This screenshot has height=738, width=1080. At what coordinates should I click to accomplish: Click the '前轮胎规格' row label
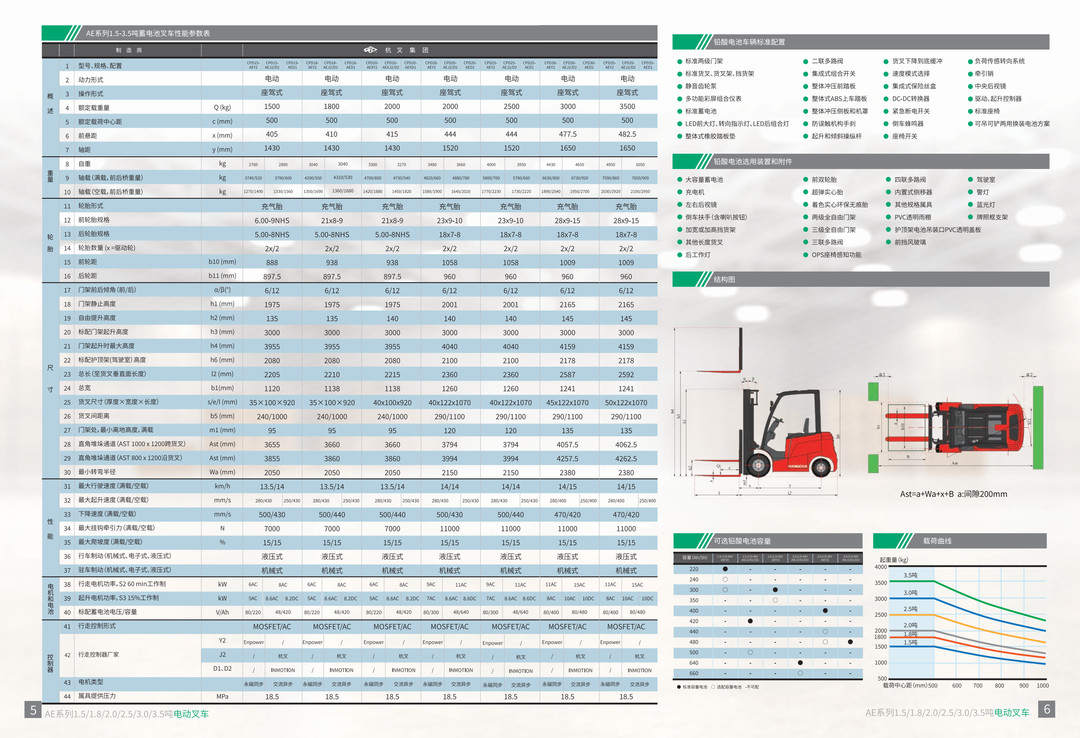point(94,220)
